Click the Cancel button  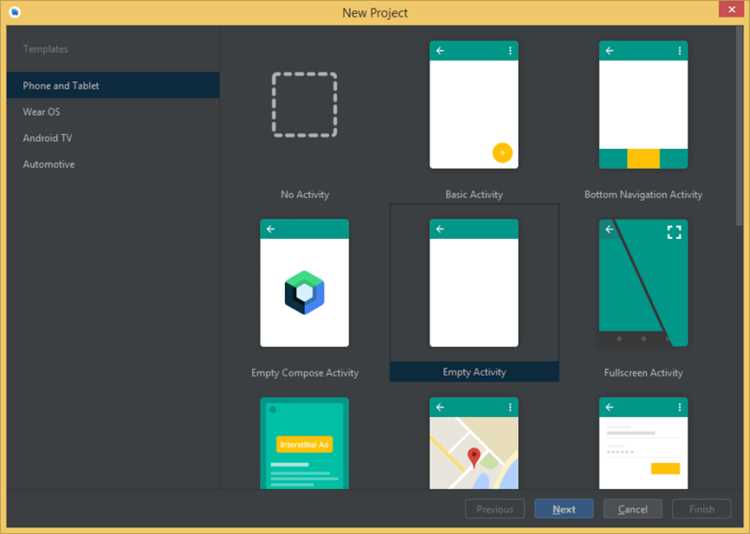[x=633, y=509]
